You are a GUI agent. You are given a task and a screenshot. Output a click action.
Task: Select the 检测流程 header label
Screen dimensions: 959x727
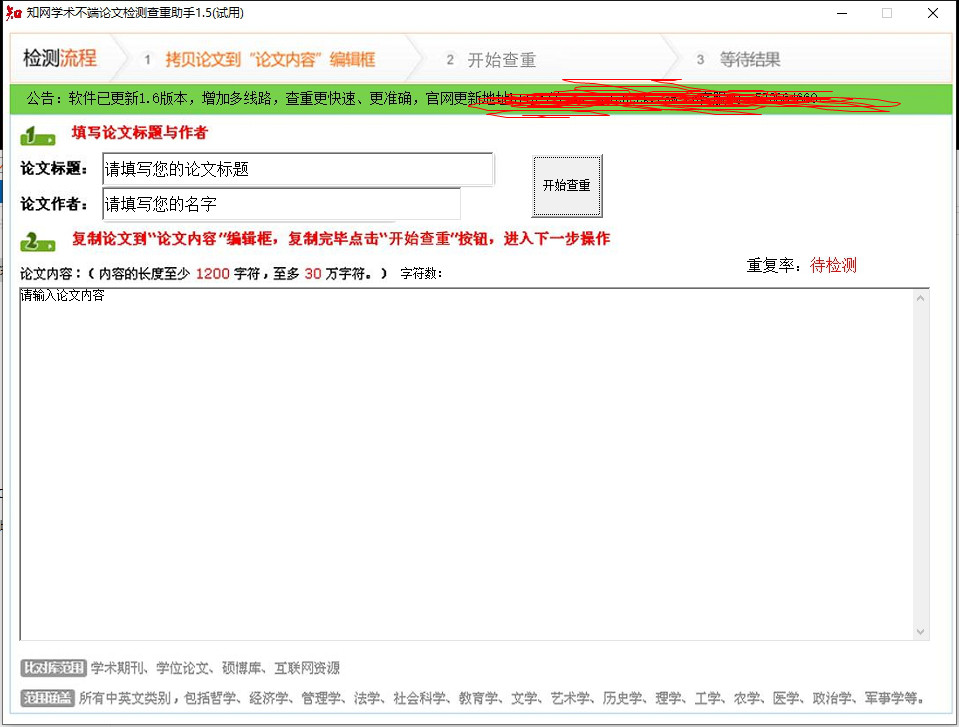60,58
